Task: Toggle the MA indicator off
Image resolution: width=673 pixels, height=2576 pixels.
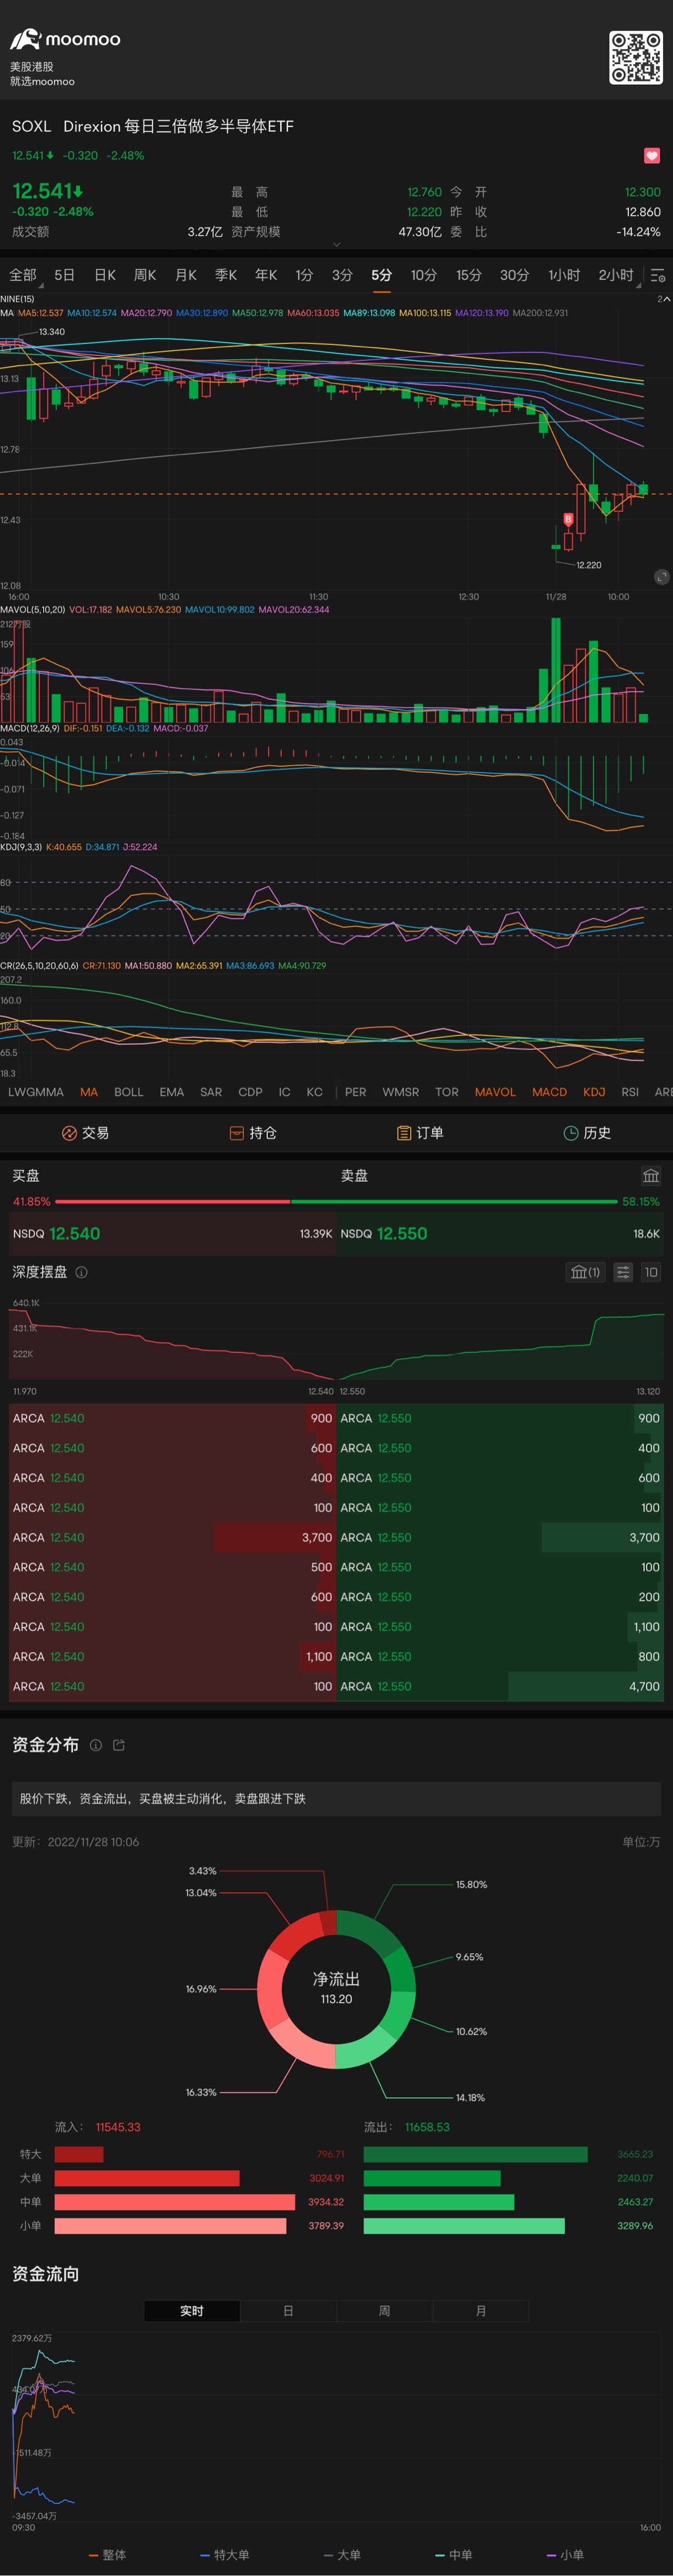Action: tap(89, 1092)
